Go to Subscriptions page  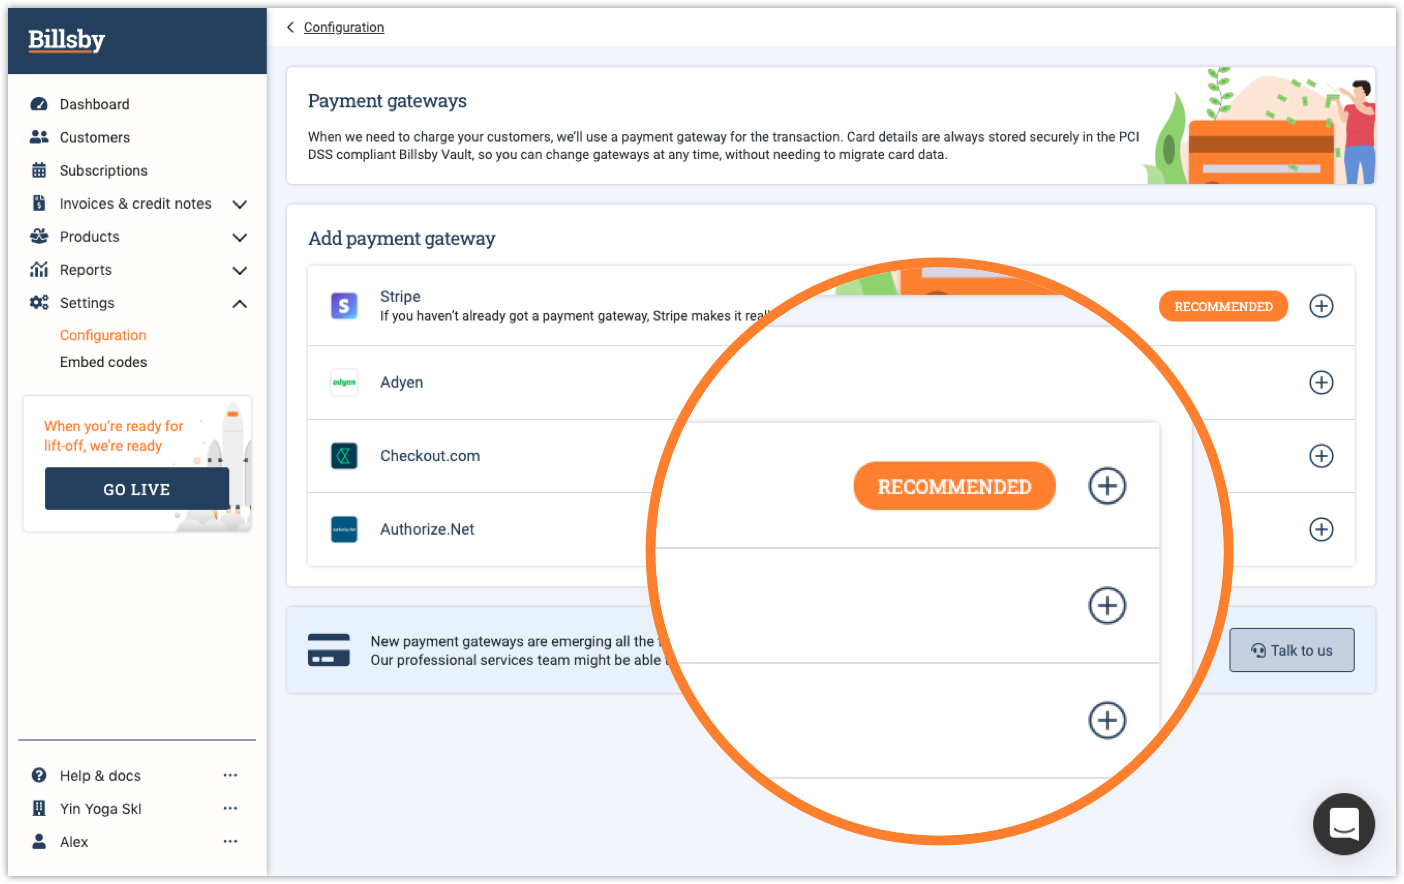tap(104, 170)
